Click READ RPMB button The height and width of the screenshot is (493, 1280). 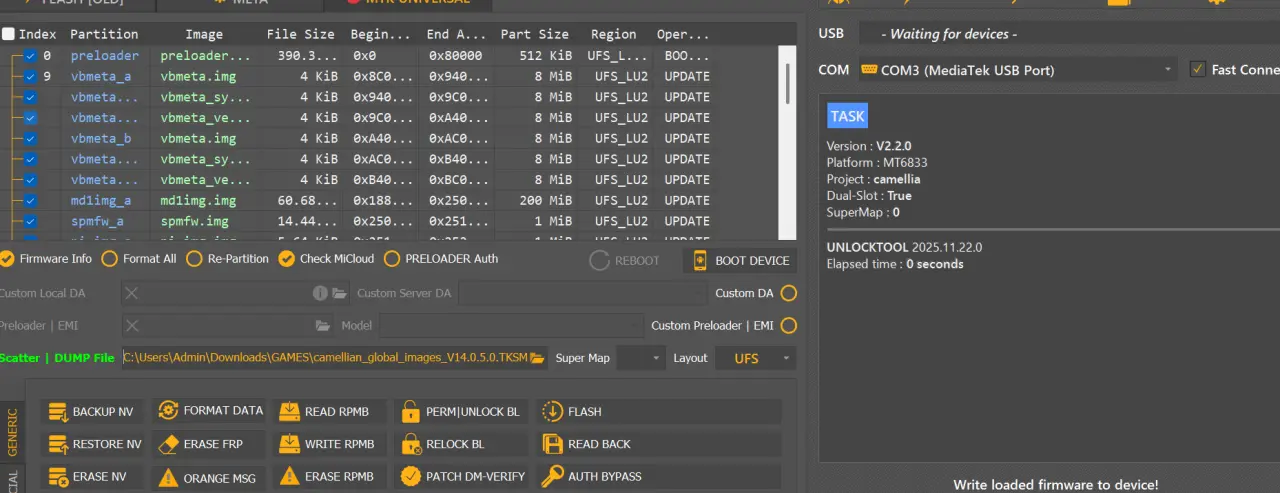[x=330, y=411]
